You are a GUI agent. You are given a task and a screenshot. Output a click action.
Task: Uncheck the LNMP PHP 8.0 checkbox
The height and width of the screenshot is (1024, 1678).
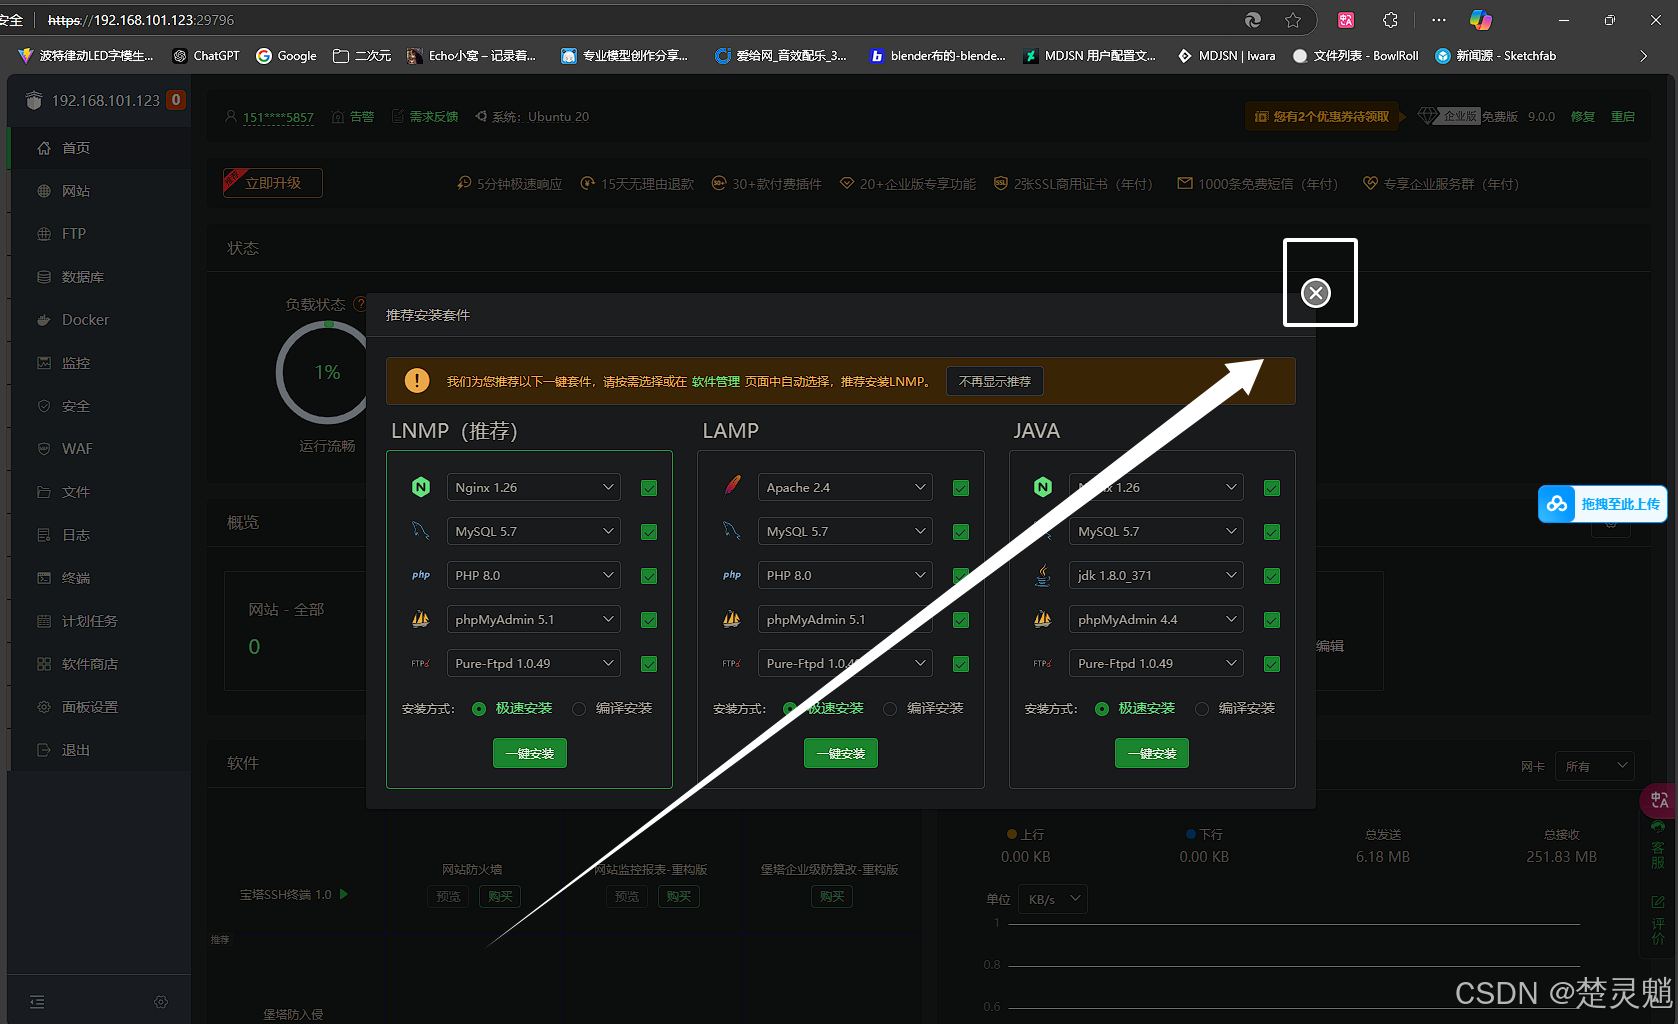click(649, 576)
